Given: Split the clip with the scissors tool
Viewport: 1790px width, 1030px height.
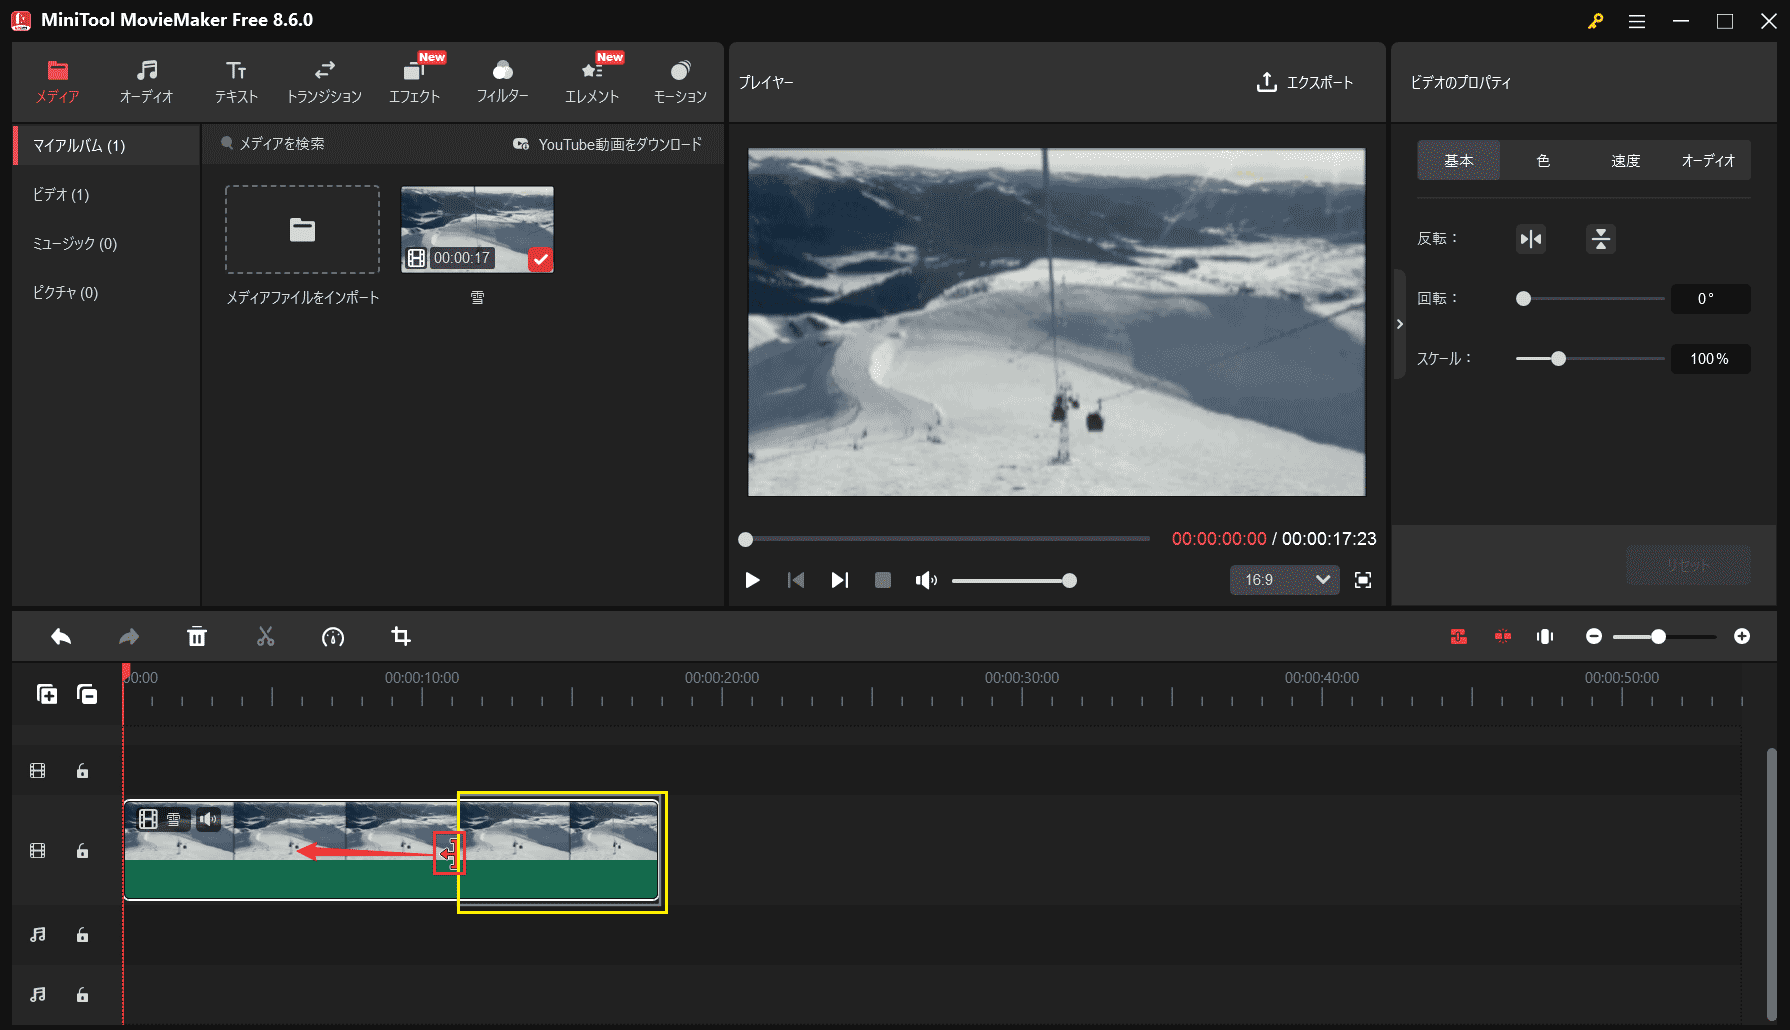Looking at the screenshot, I should click(265, 636).
